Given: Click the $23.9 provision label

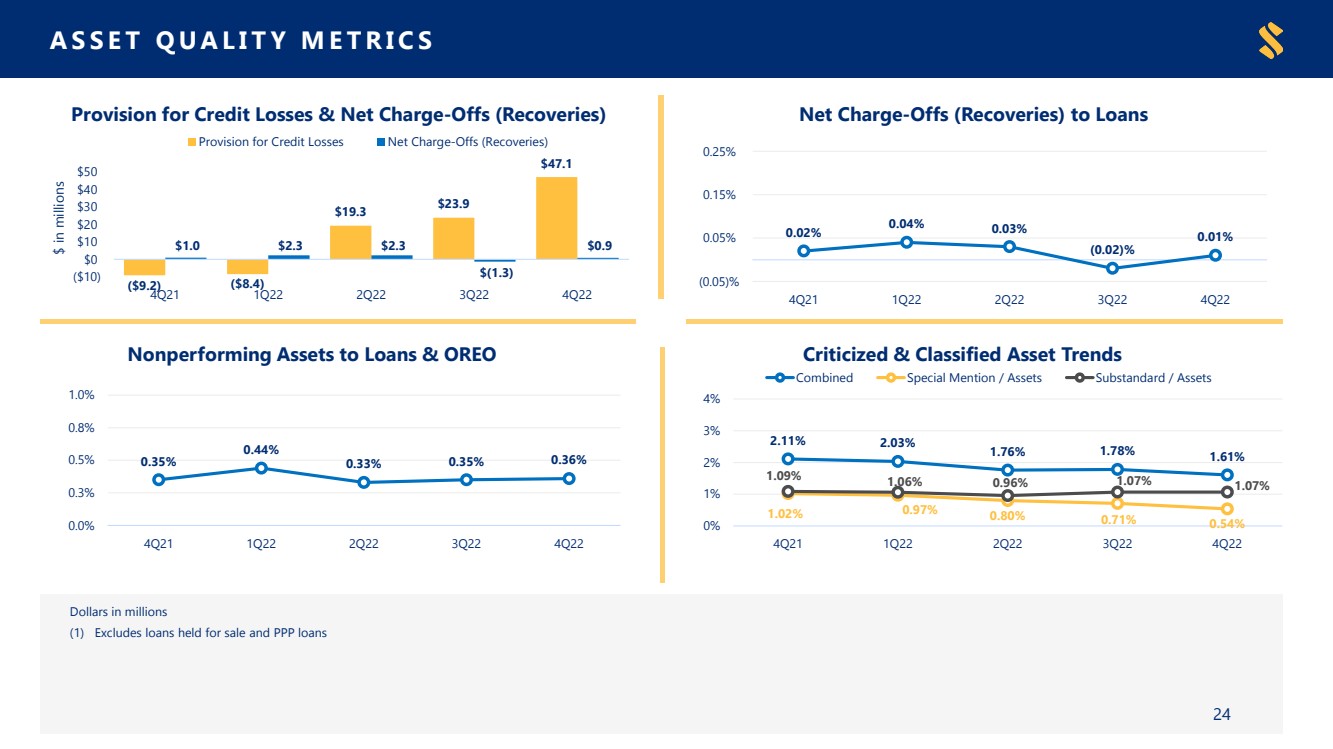Looking at the screenshot, I should pos(453,204).
